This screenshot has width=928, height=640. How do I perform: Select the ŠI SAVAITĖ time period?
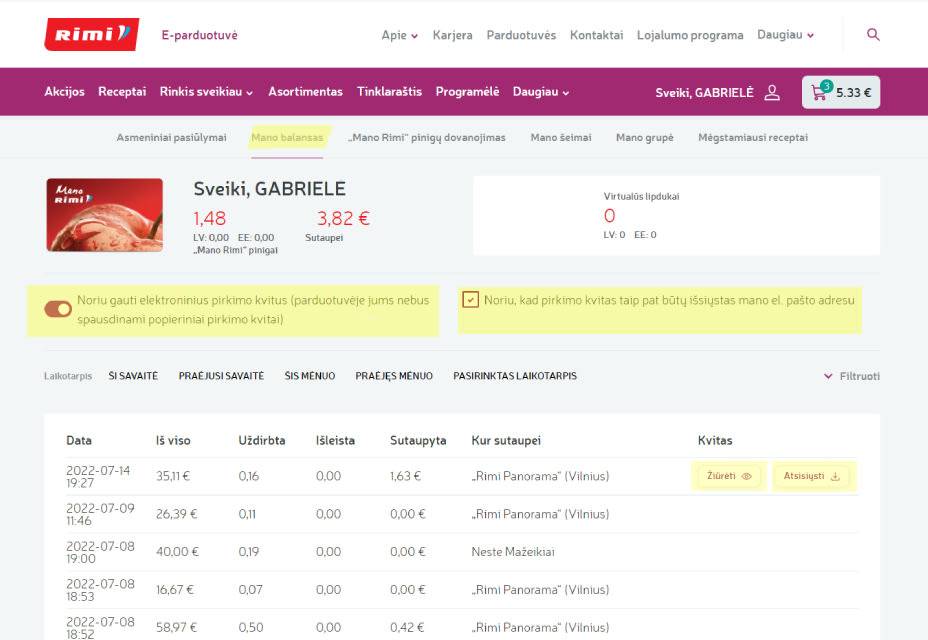coord(133,376)
